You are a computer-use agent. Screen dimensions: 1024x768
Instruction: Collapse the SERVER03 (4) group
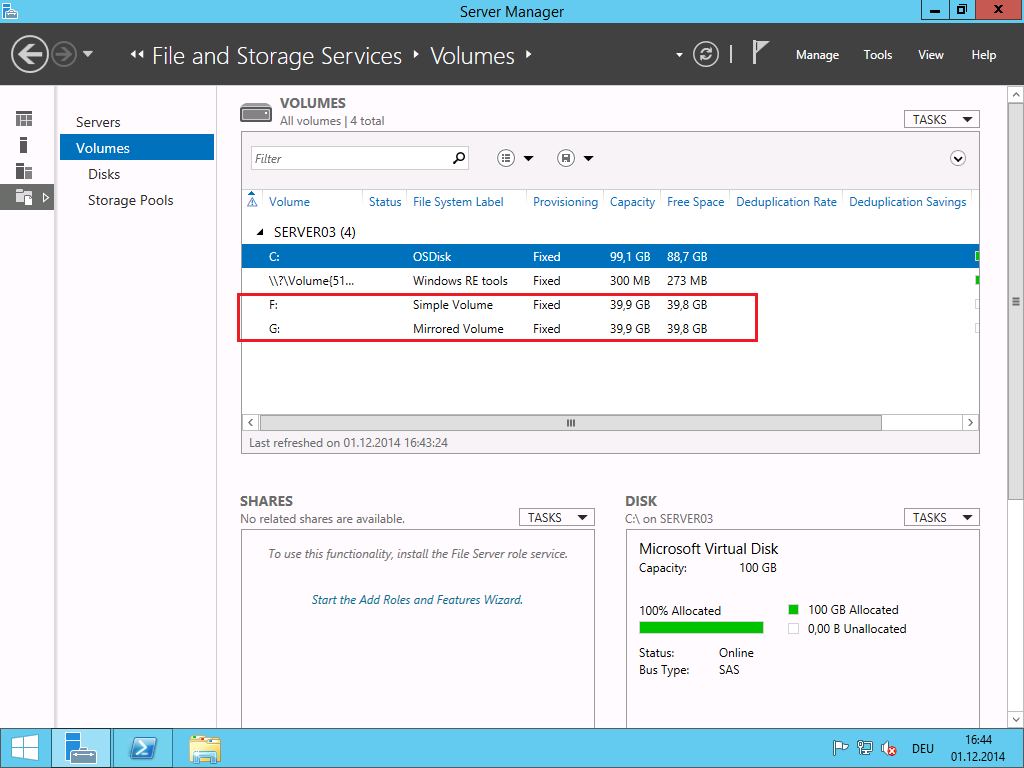[260, 232]
